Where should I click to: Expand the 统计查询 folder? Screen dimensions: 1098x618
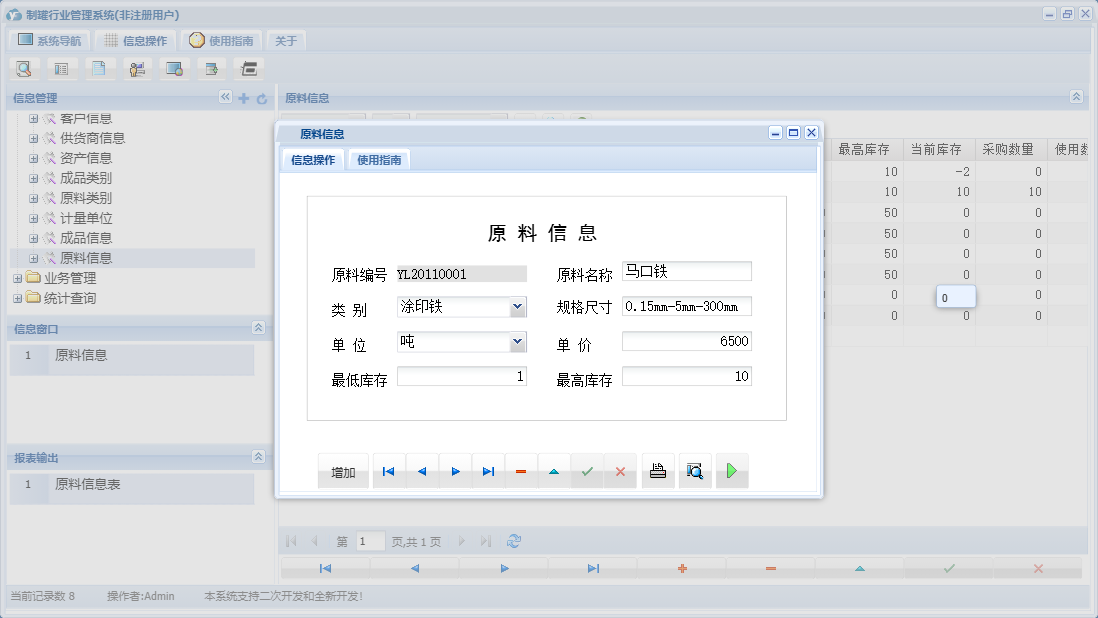(x=18, y=299)
